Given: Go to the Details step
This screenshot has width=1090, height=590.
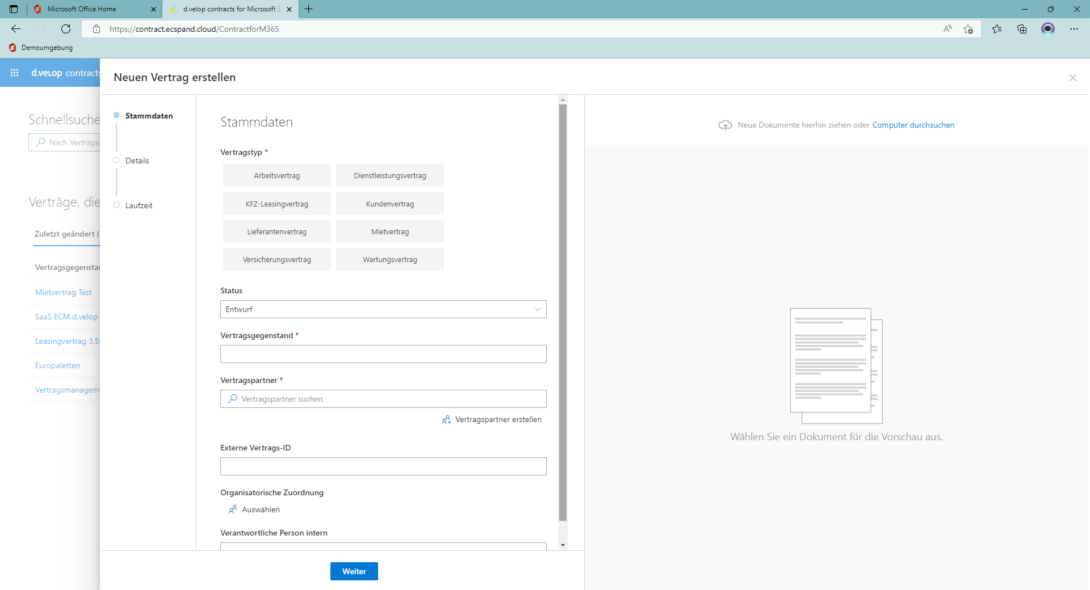Looking at the screenshot, I should (x=137, y=160).
